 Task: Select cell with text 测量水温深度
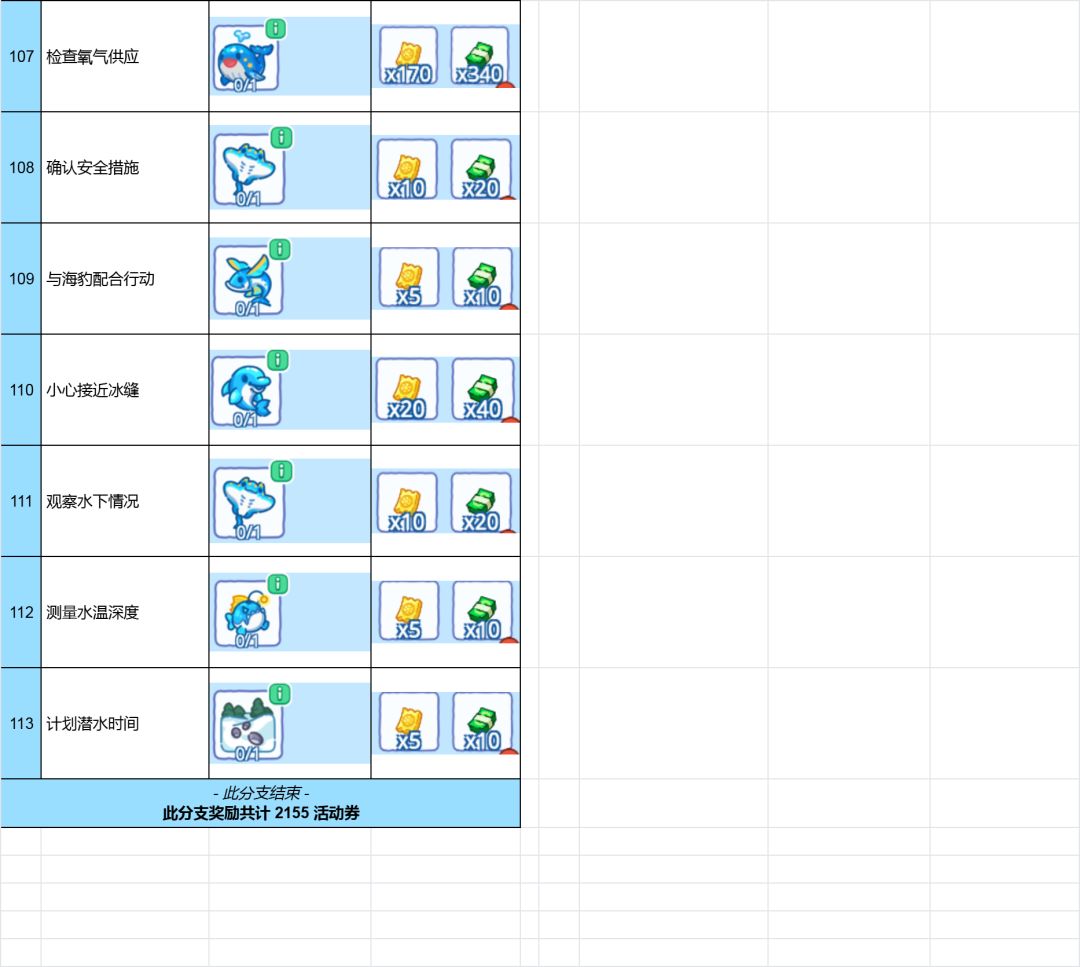pyautogui.click(x=125, y=612)
